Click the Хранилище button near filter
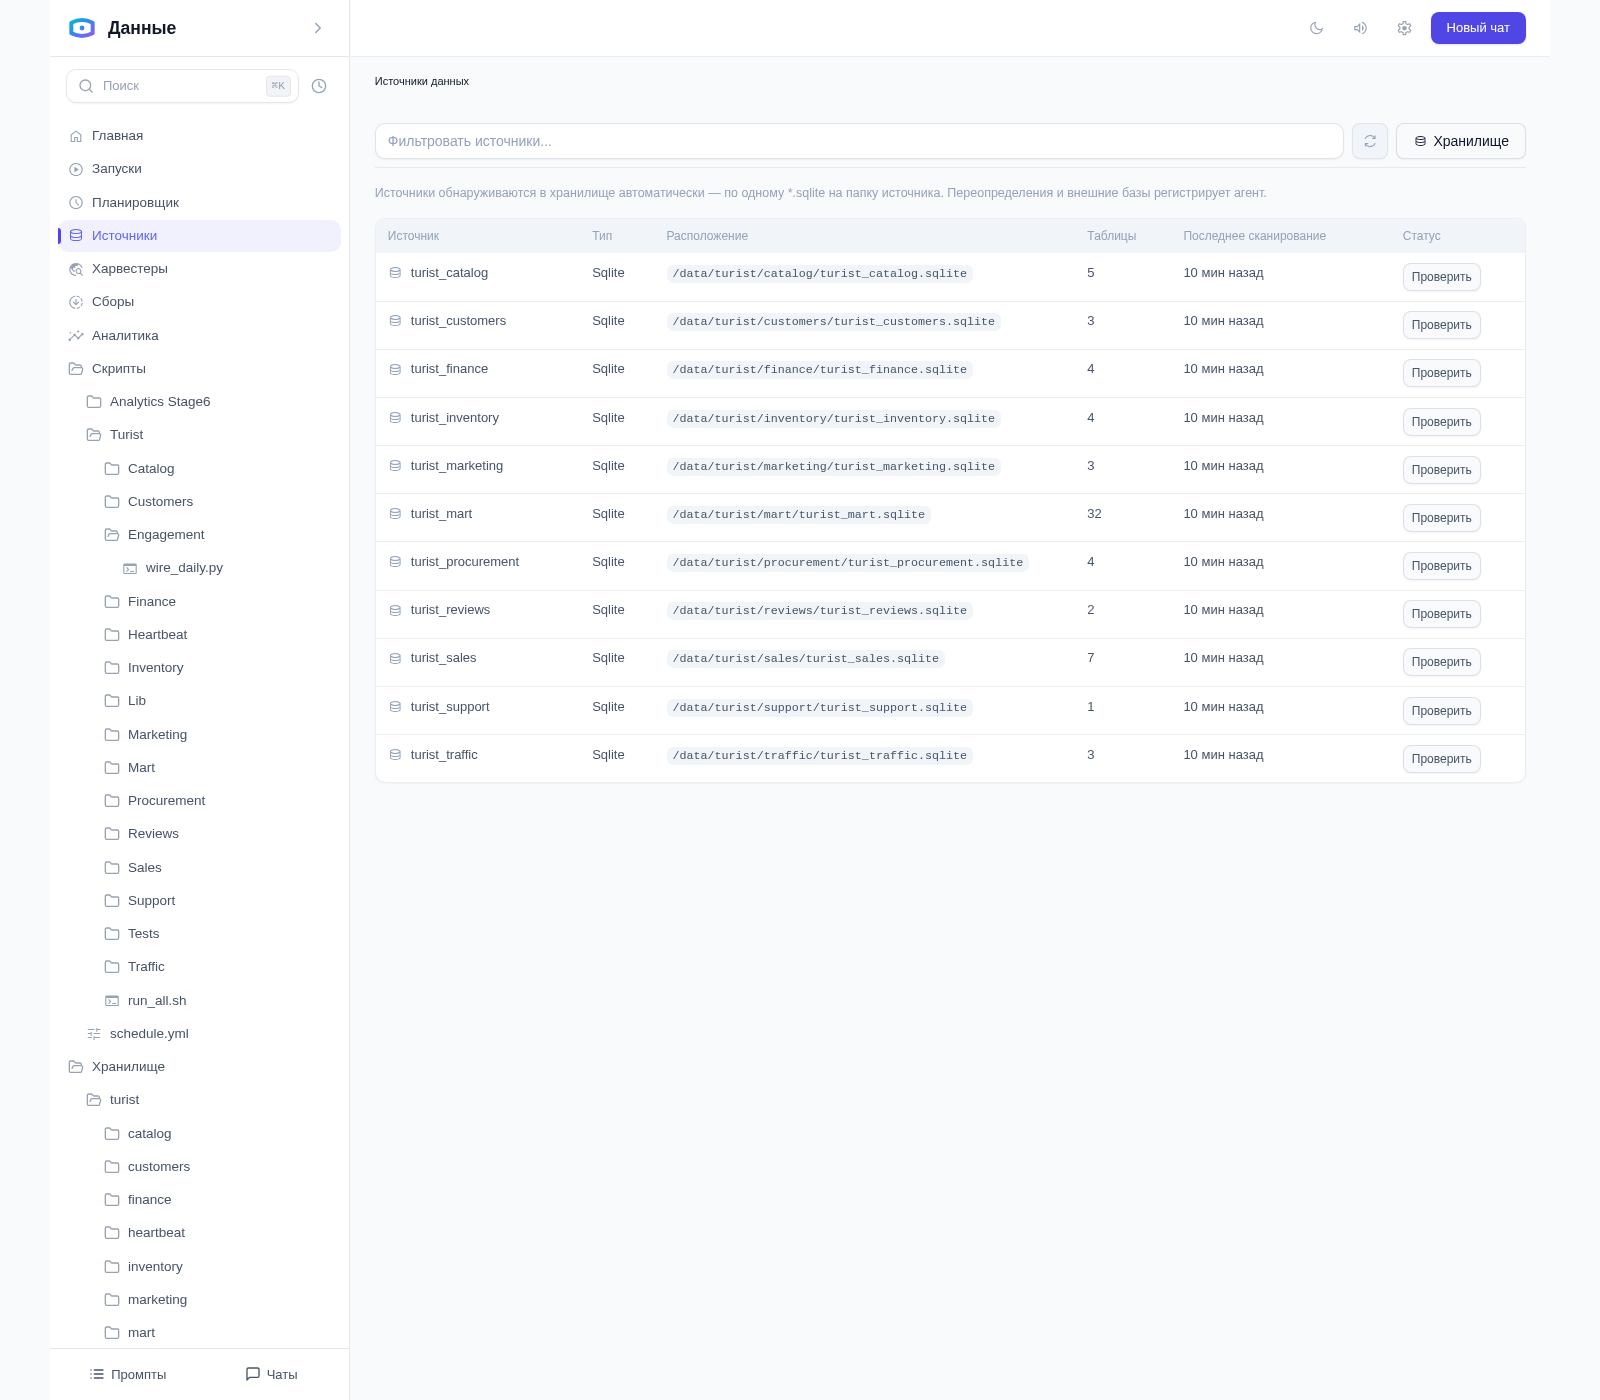Viewport: 1600px width, 1400px height. point(1461,141)
